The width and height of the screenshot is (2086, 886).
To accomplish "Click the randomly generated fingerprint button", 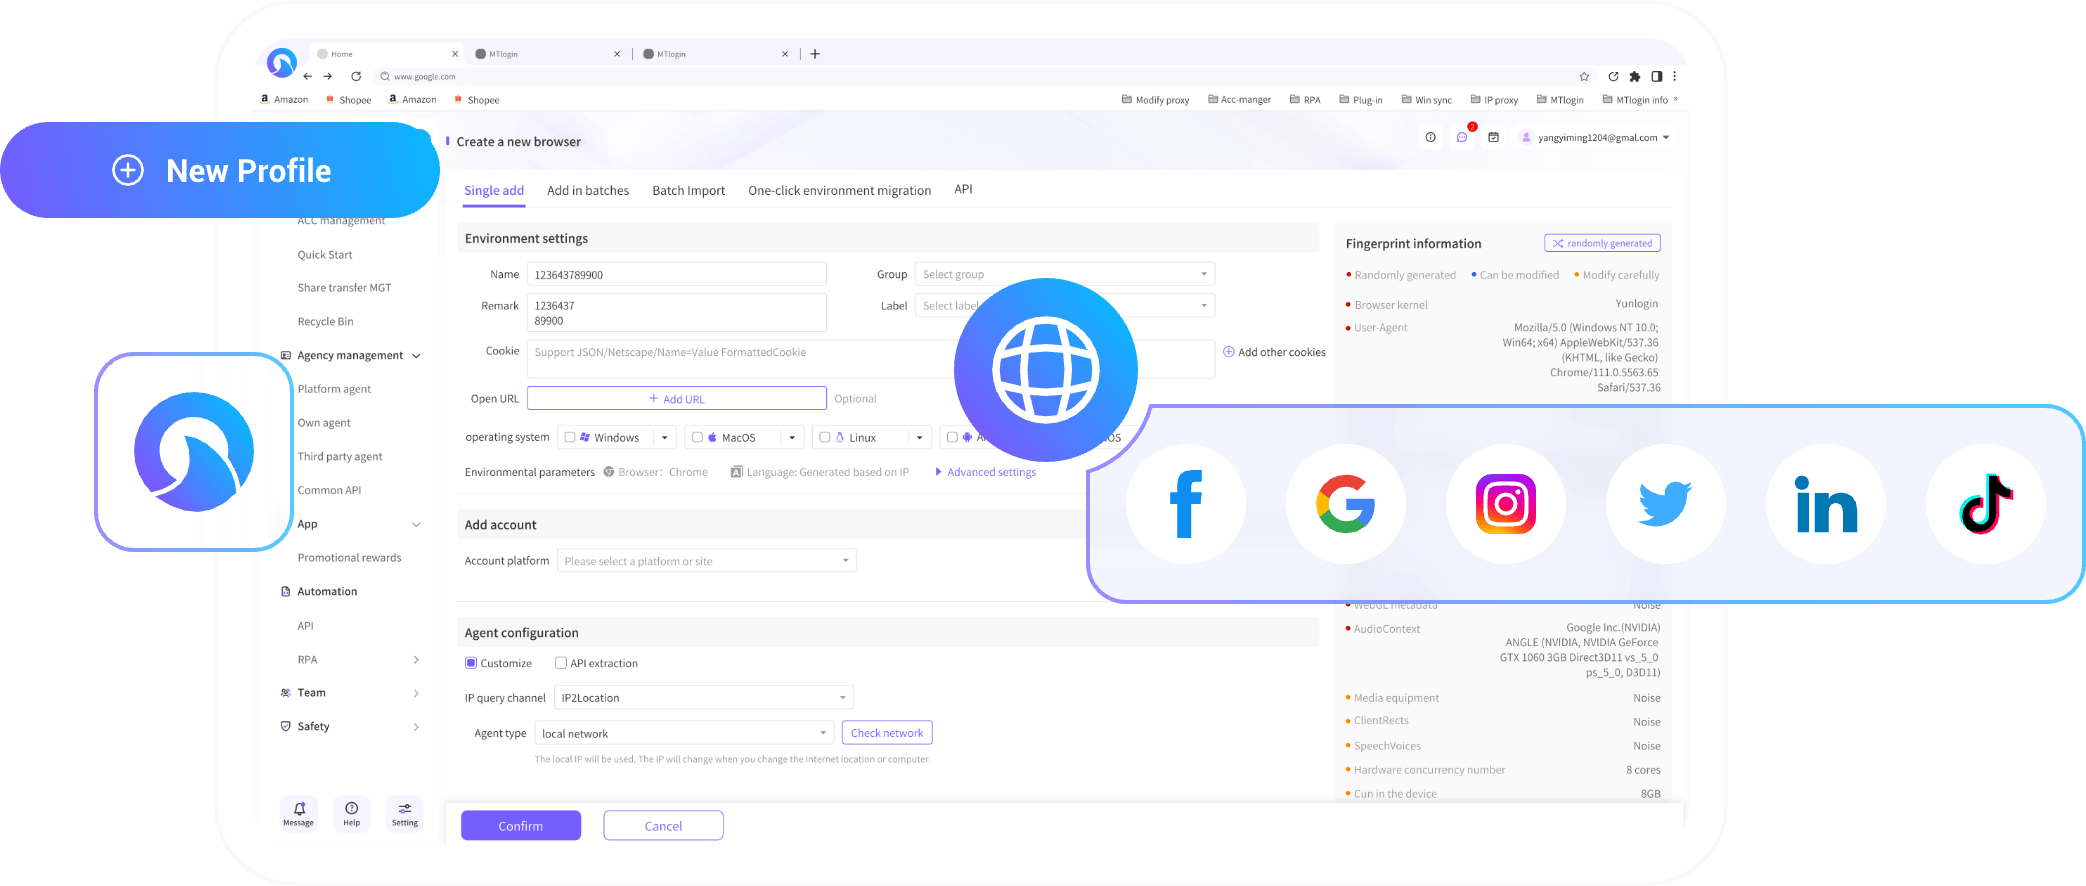I will click(x=1602, y=243).
